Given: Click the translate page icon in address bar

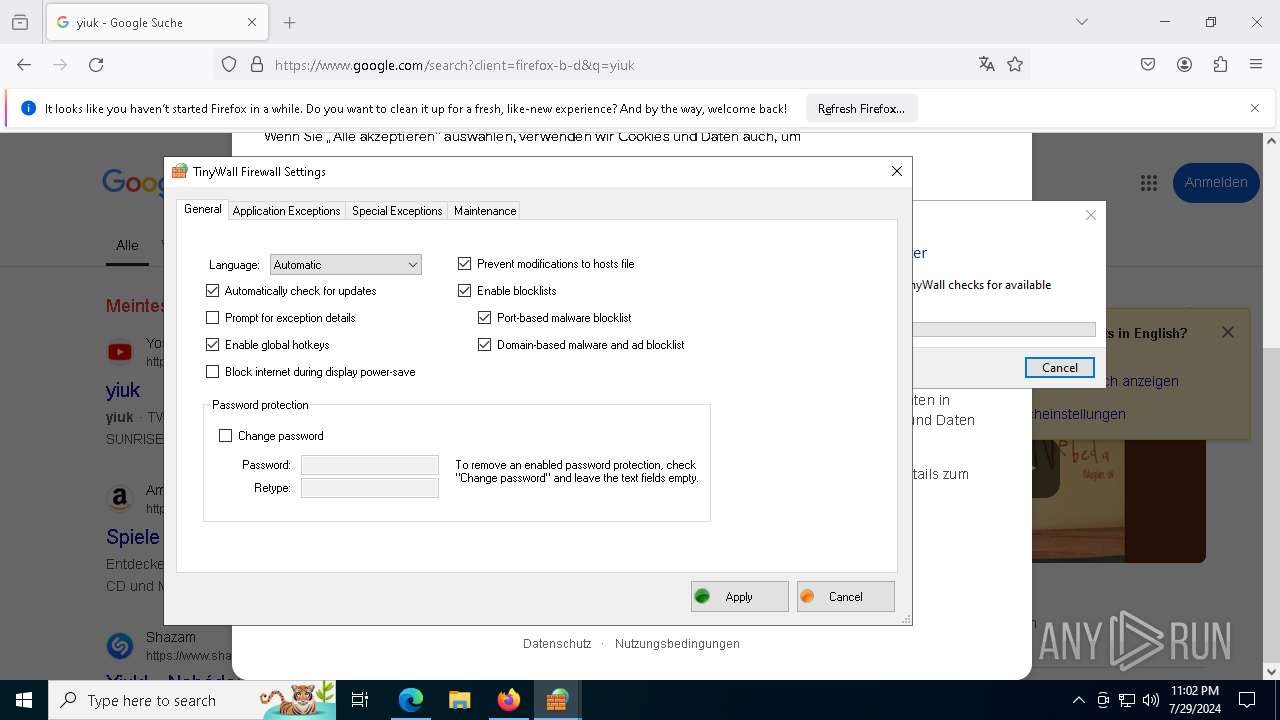Looking at the screenshot, I should click(x=987, y=65).
